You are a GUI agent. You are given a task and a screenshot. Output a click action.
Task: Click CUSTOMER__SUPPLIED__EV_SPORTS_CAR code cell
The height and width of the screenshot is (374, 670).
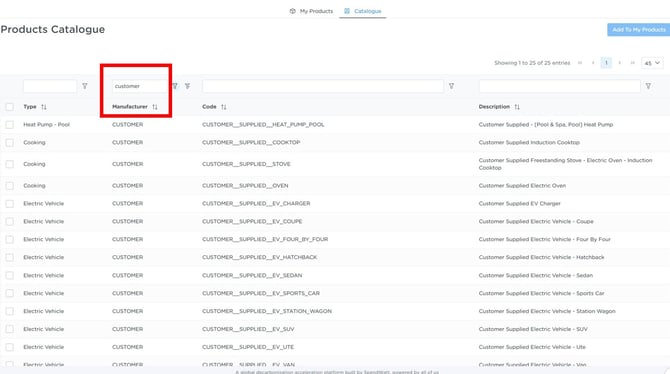pyautogui.click(x=261, y=293)
